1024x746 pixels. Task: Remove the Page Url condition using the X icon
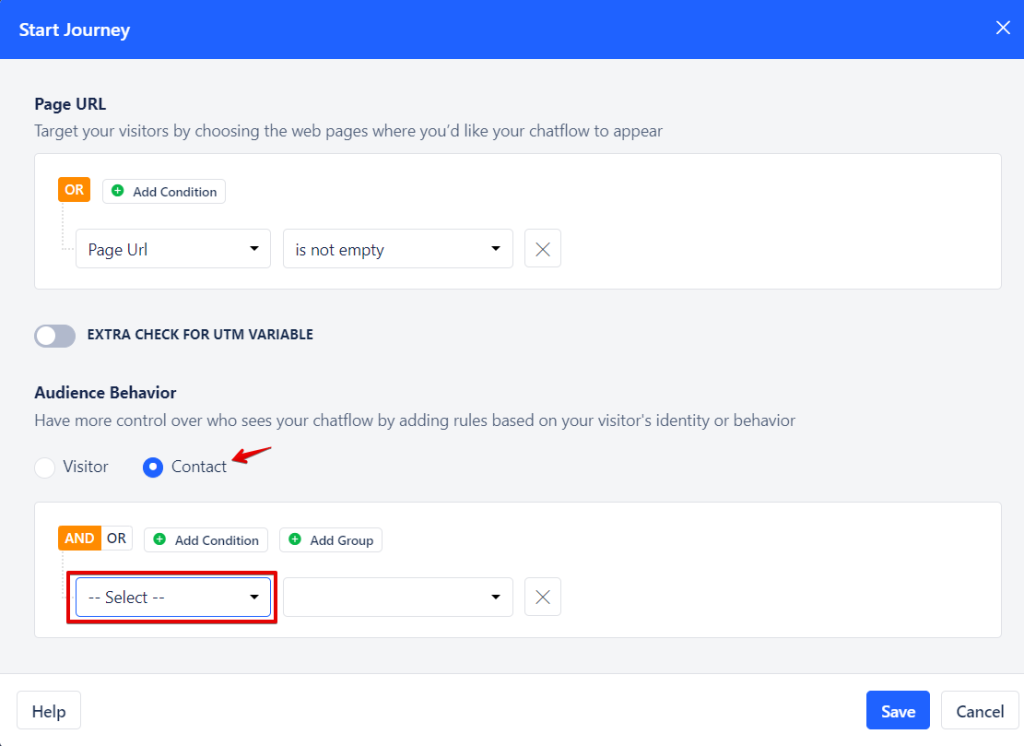(542, 248)
